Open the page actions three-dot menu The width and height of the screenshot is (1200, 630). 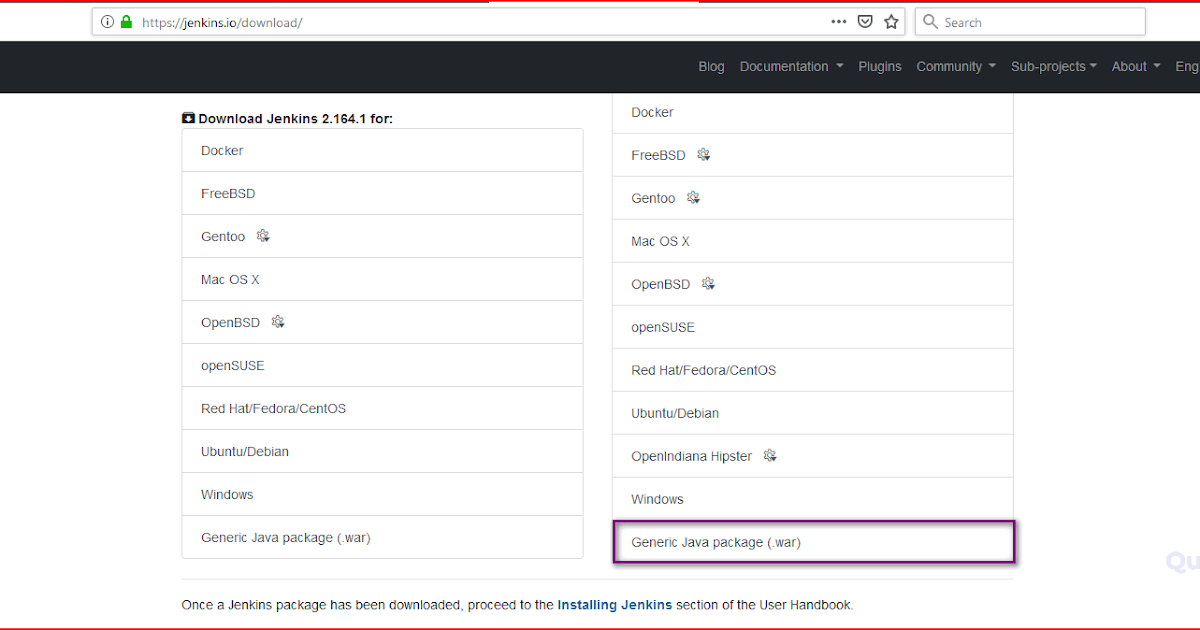click(839, 22)
